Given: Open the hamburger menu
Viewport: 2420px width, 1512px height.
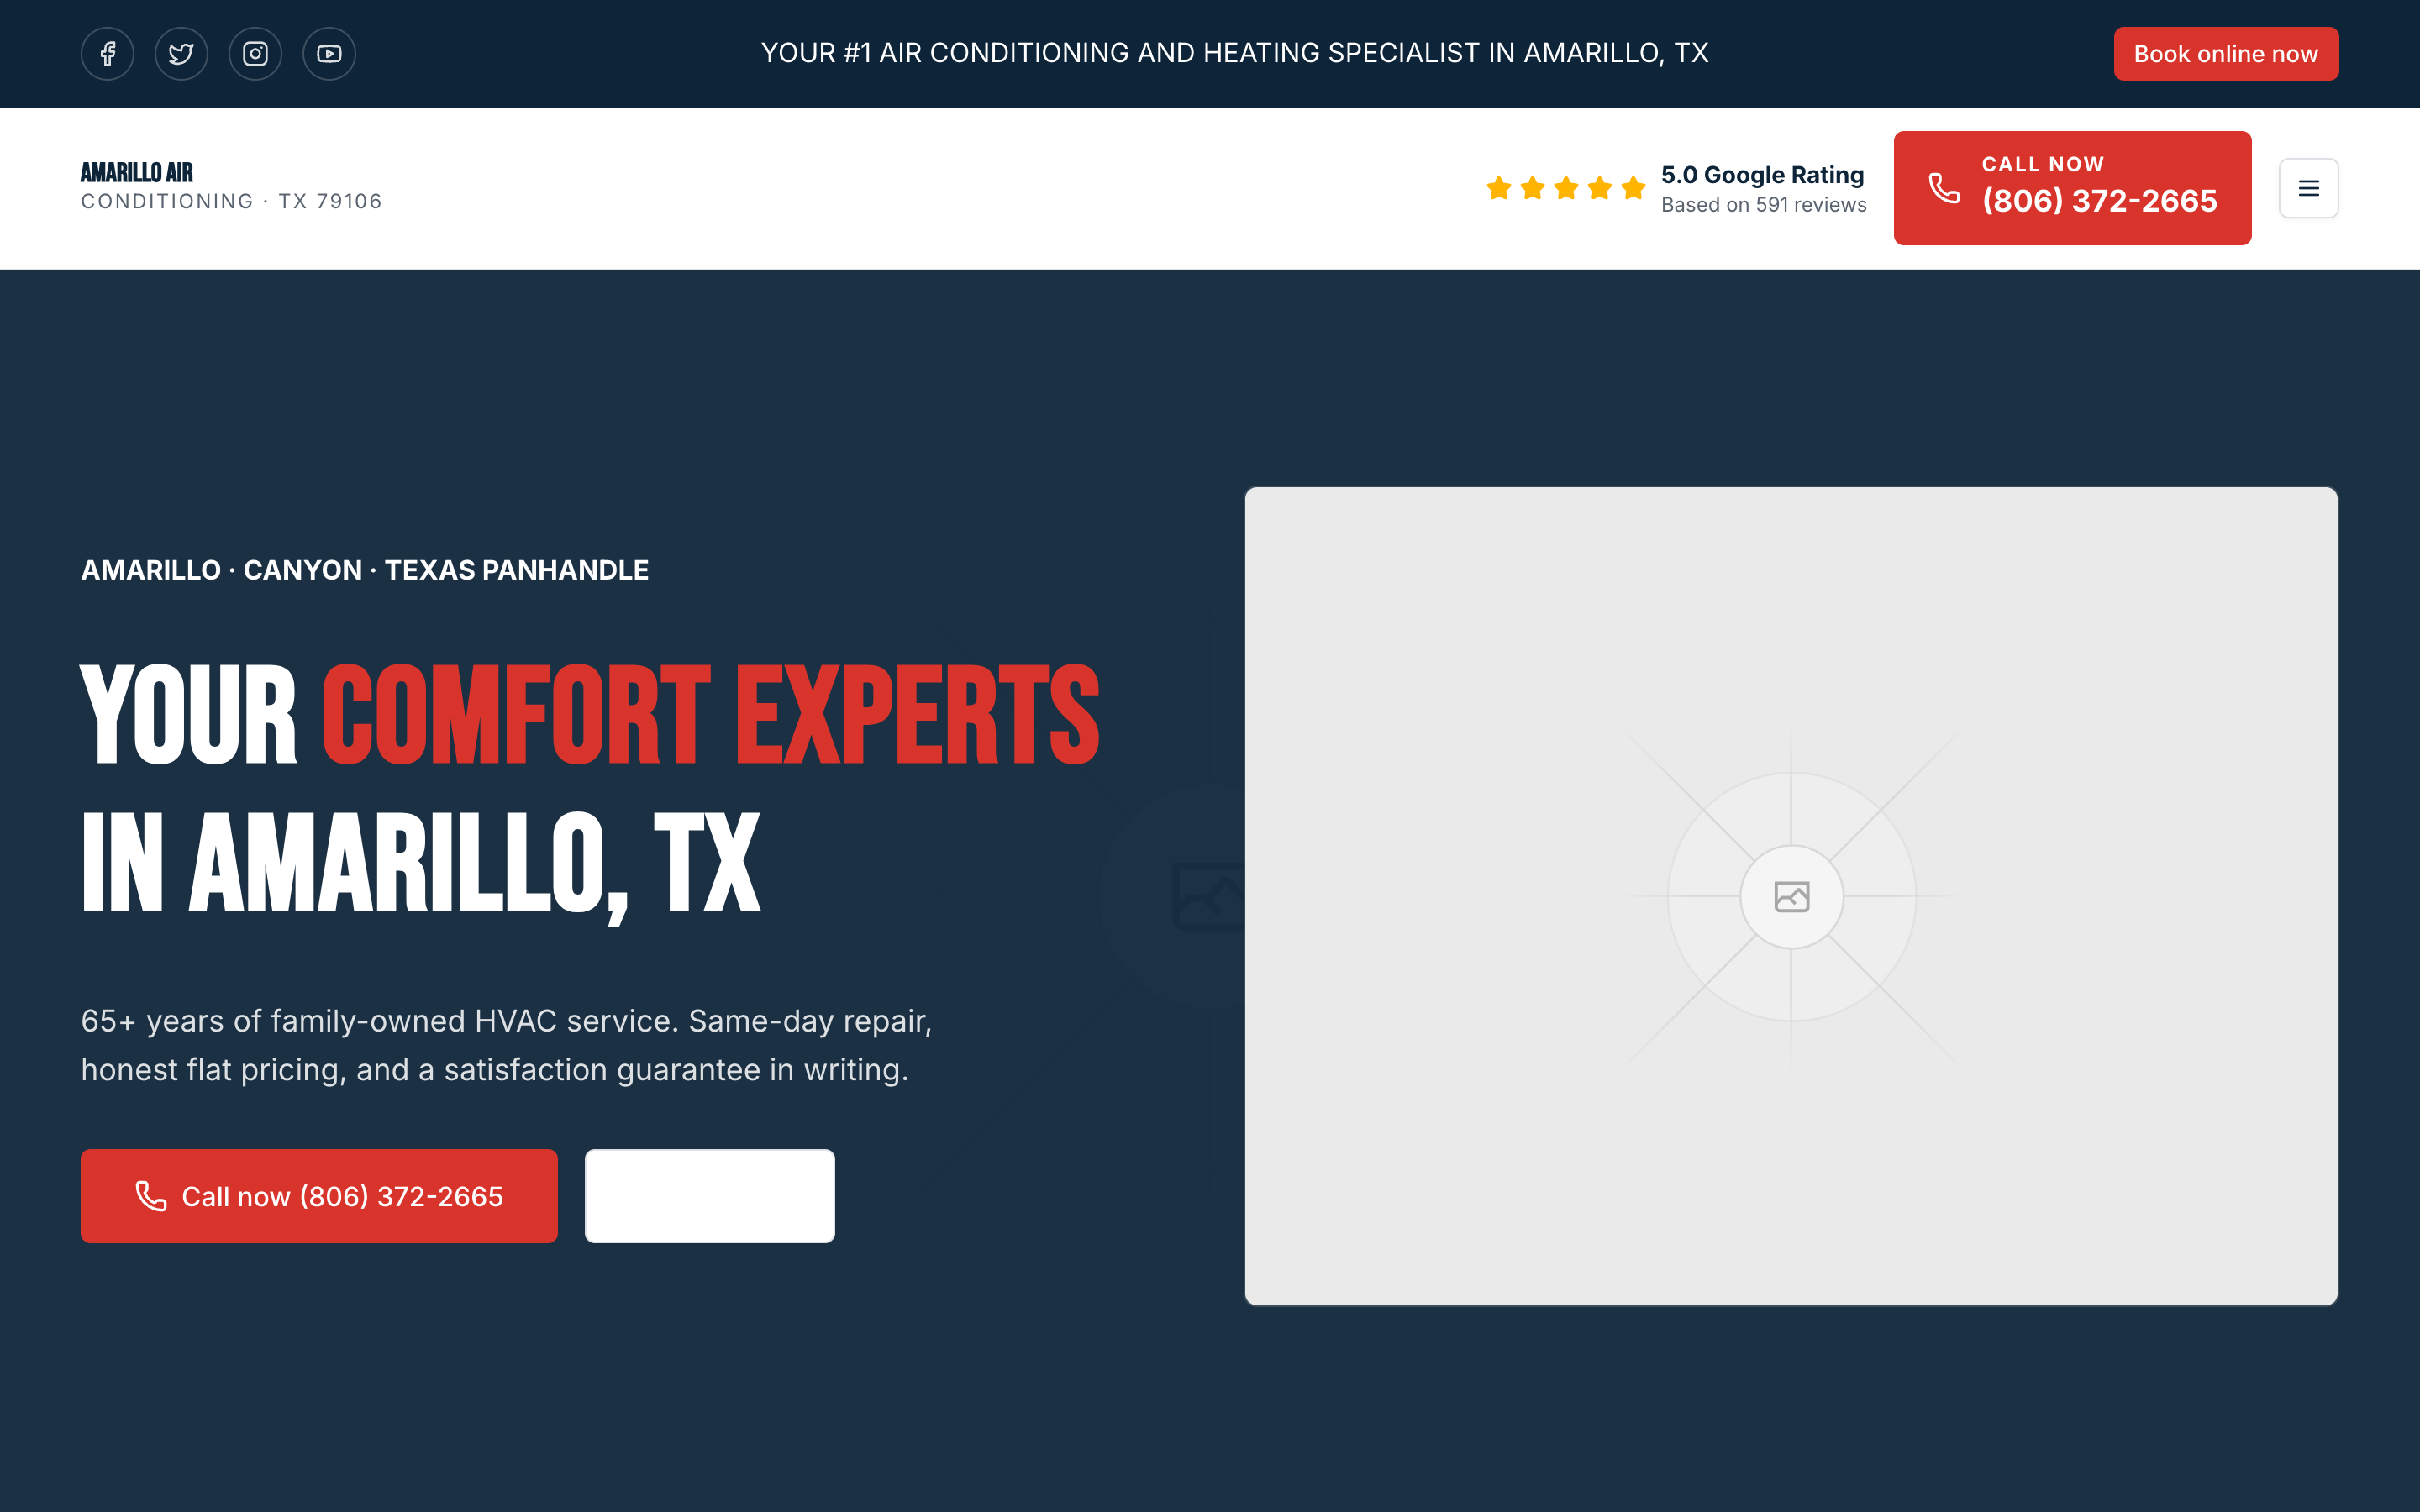Looking at the screenshot, I should click(x=2308, y=188).
